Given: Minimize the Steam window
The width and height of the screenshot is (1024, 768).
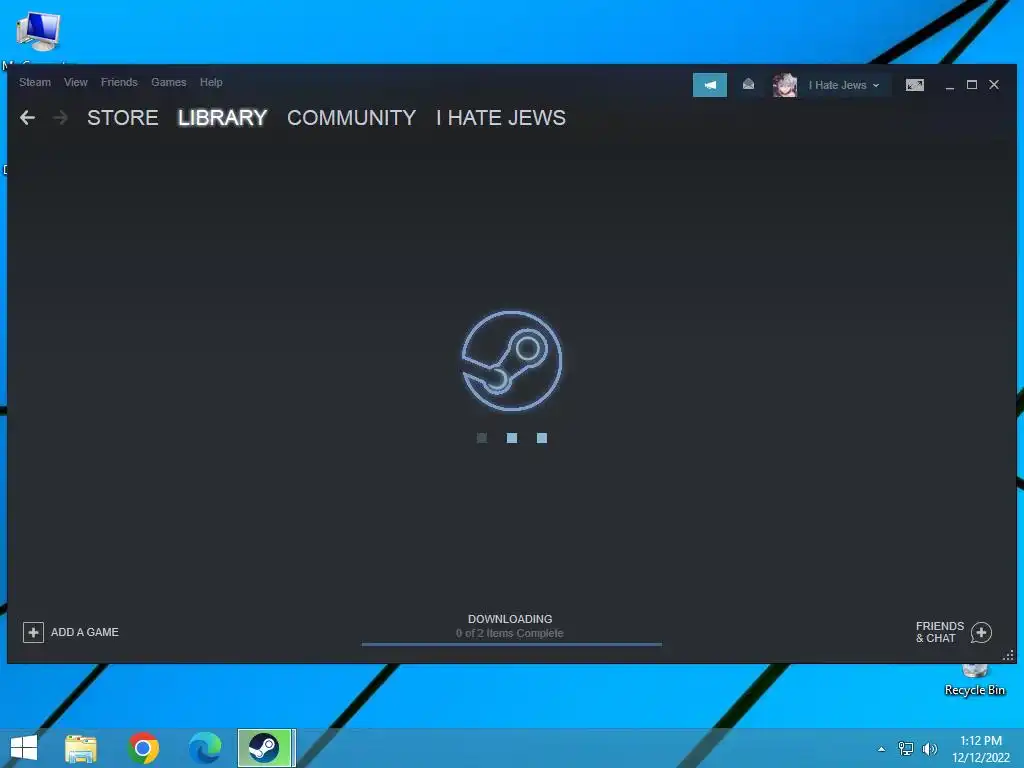Looking at the screenshot, I should click(950, 86).
